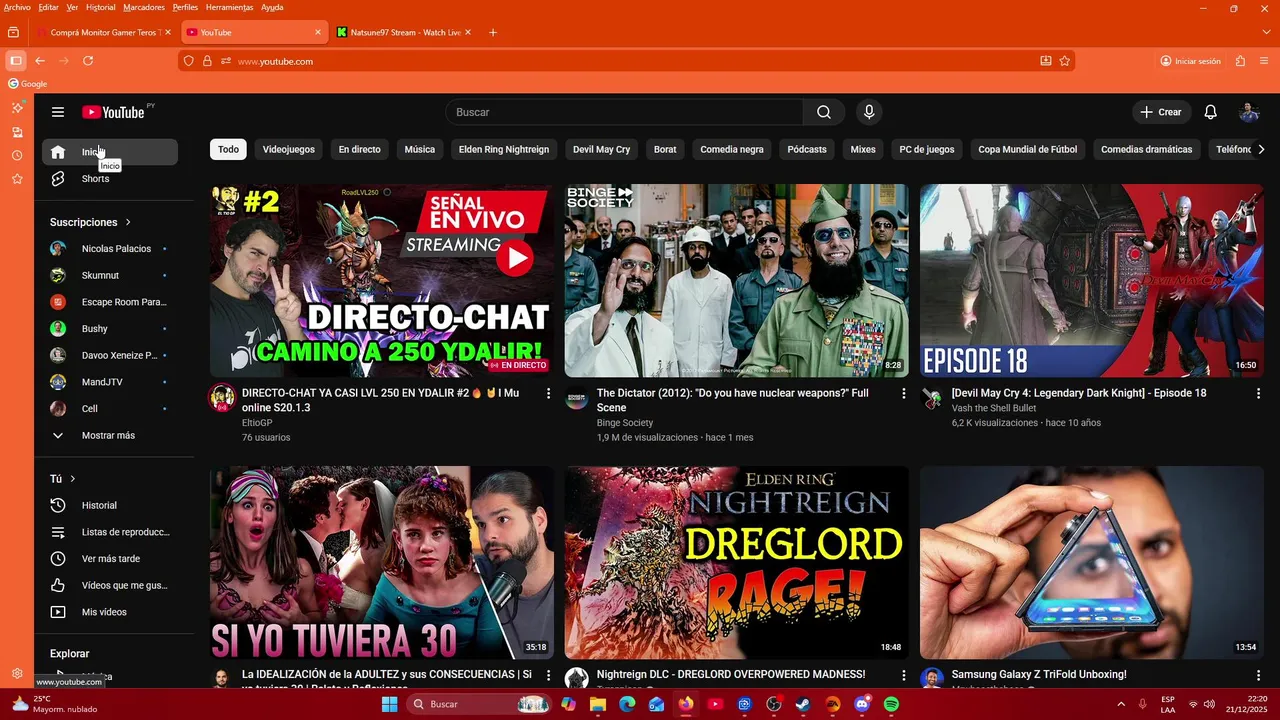Expand subscriptions with Mostrar más
Image resolution: width=1280 pixels, height=720 pixels.
pyautogui.click(x=110, y=435)
